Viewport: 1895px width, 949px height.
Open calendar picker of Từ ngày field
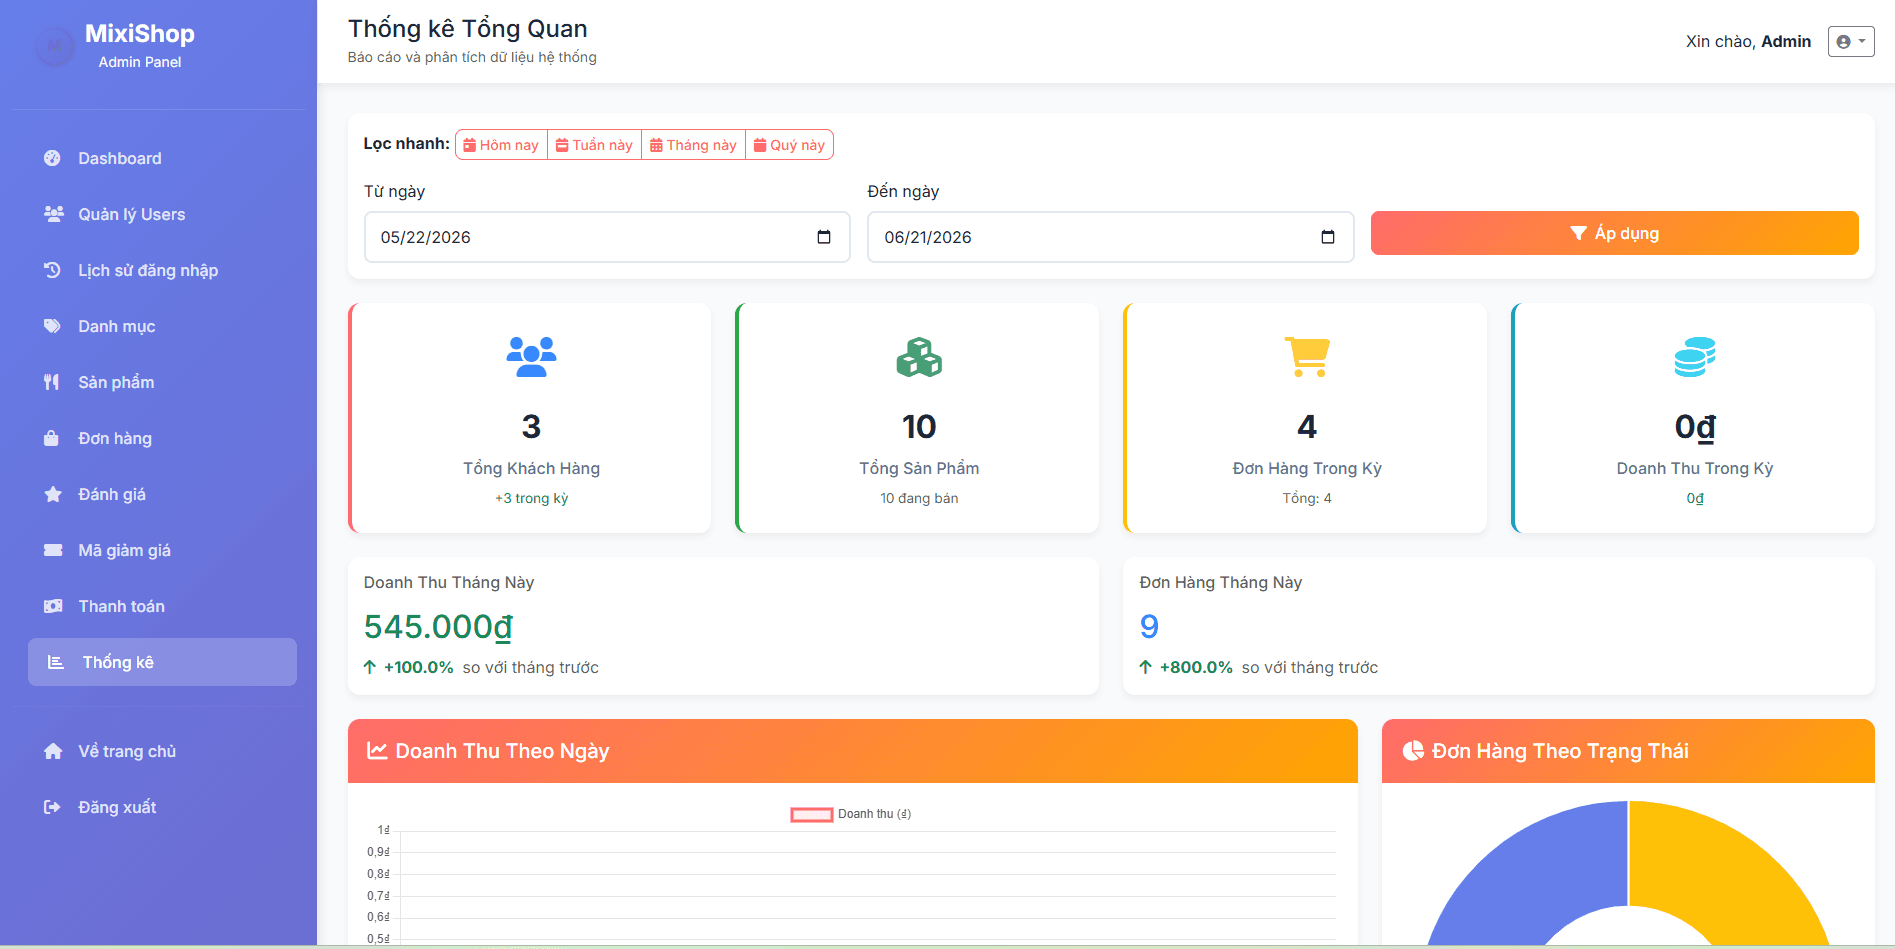[824, 237]
